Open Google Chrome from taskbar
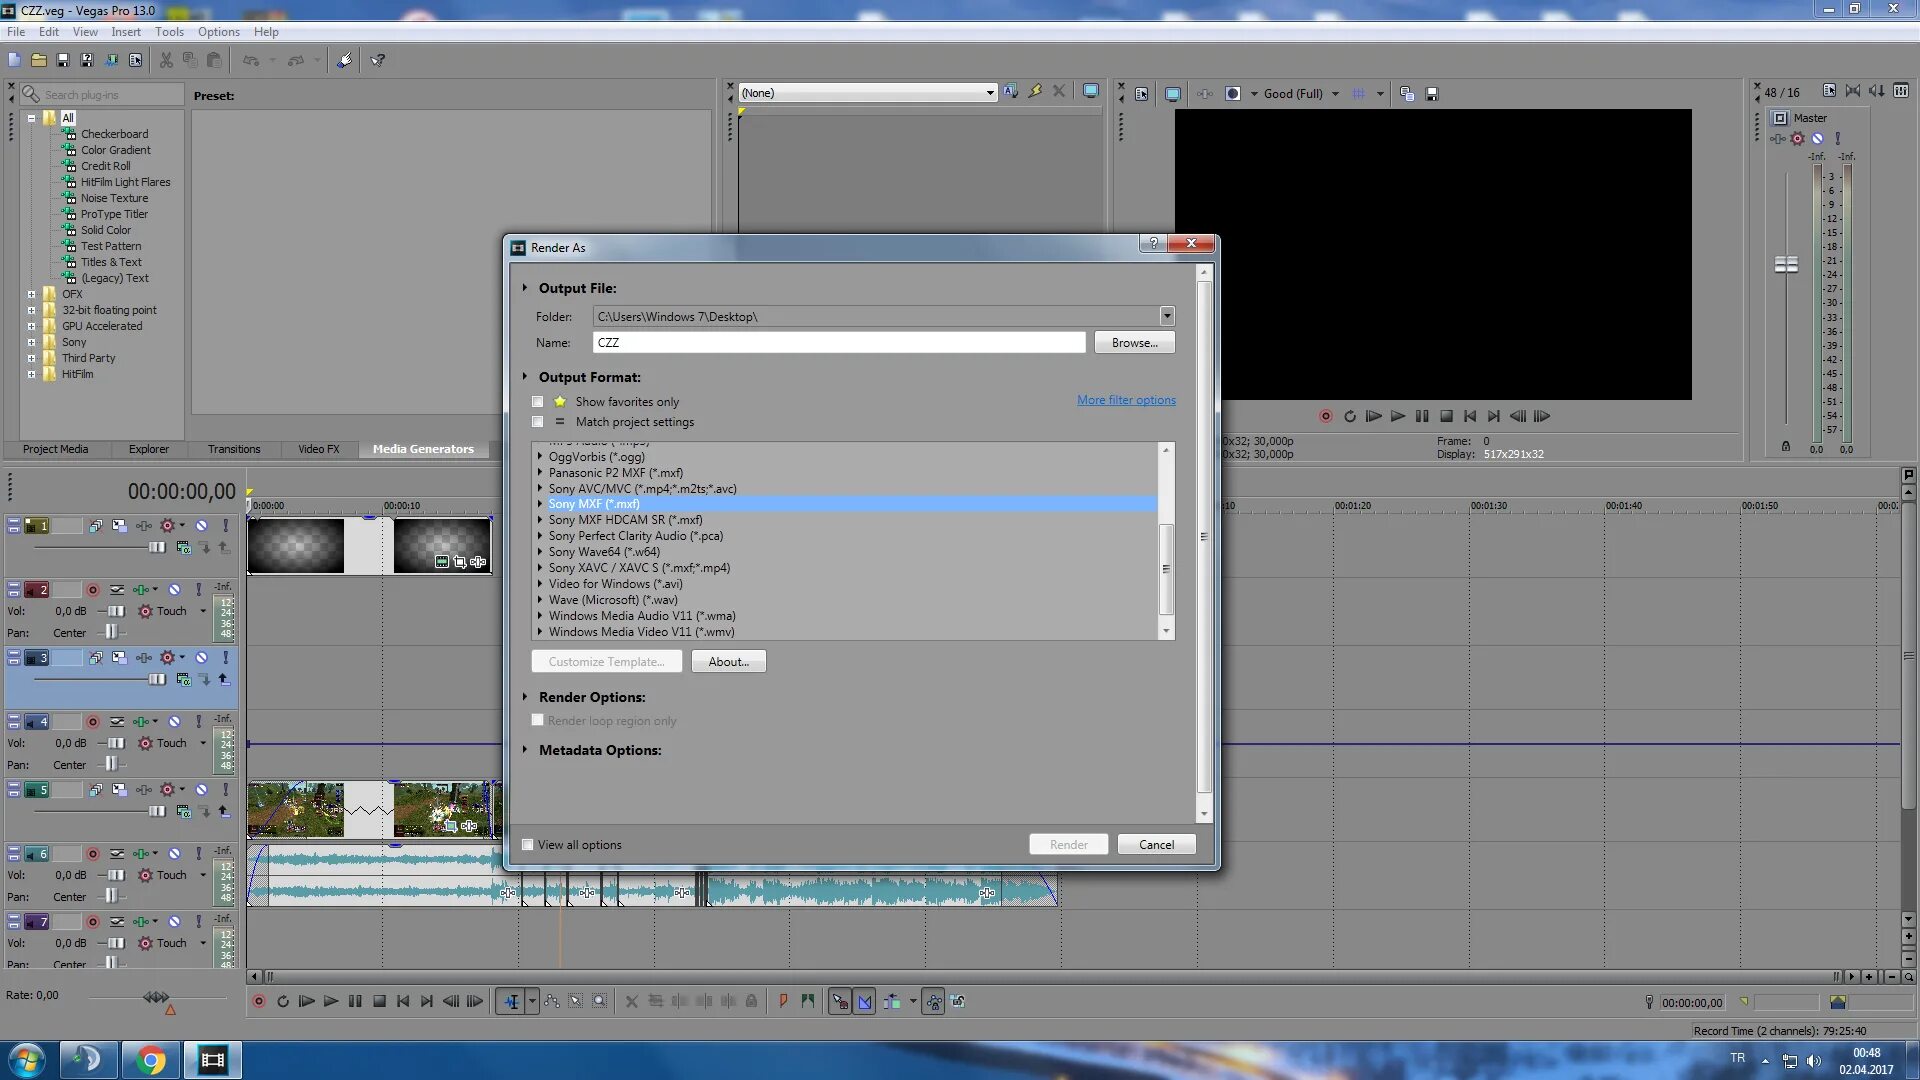Screen dimensions: 1920x1080 [151, 1060]
